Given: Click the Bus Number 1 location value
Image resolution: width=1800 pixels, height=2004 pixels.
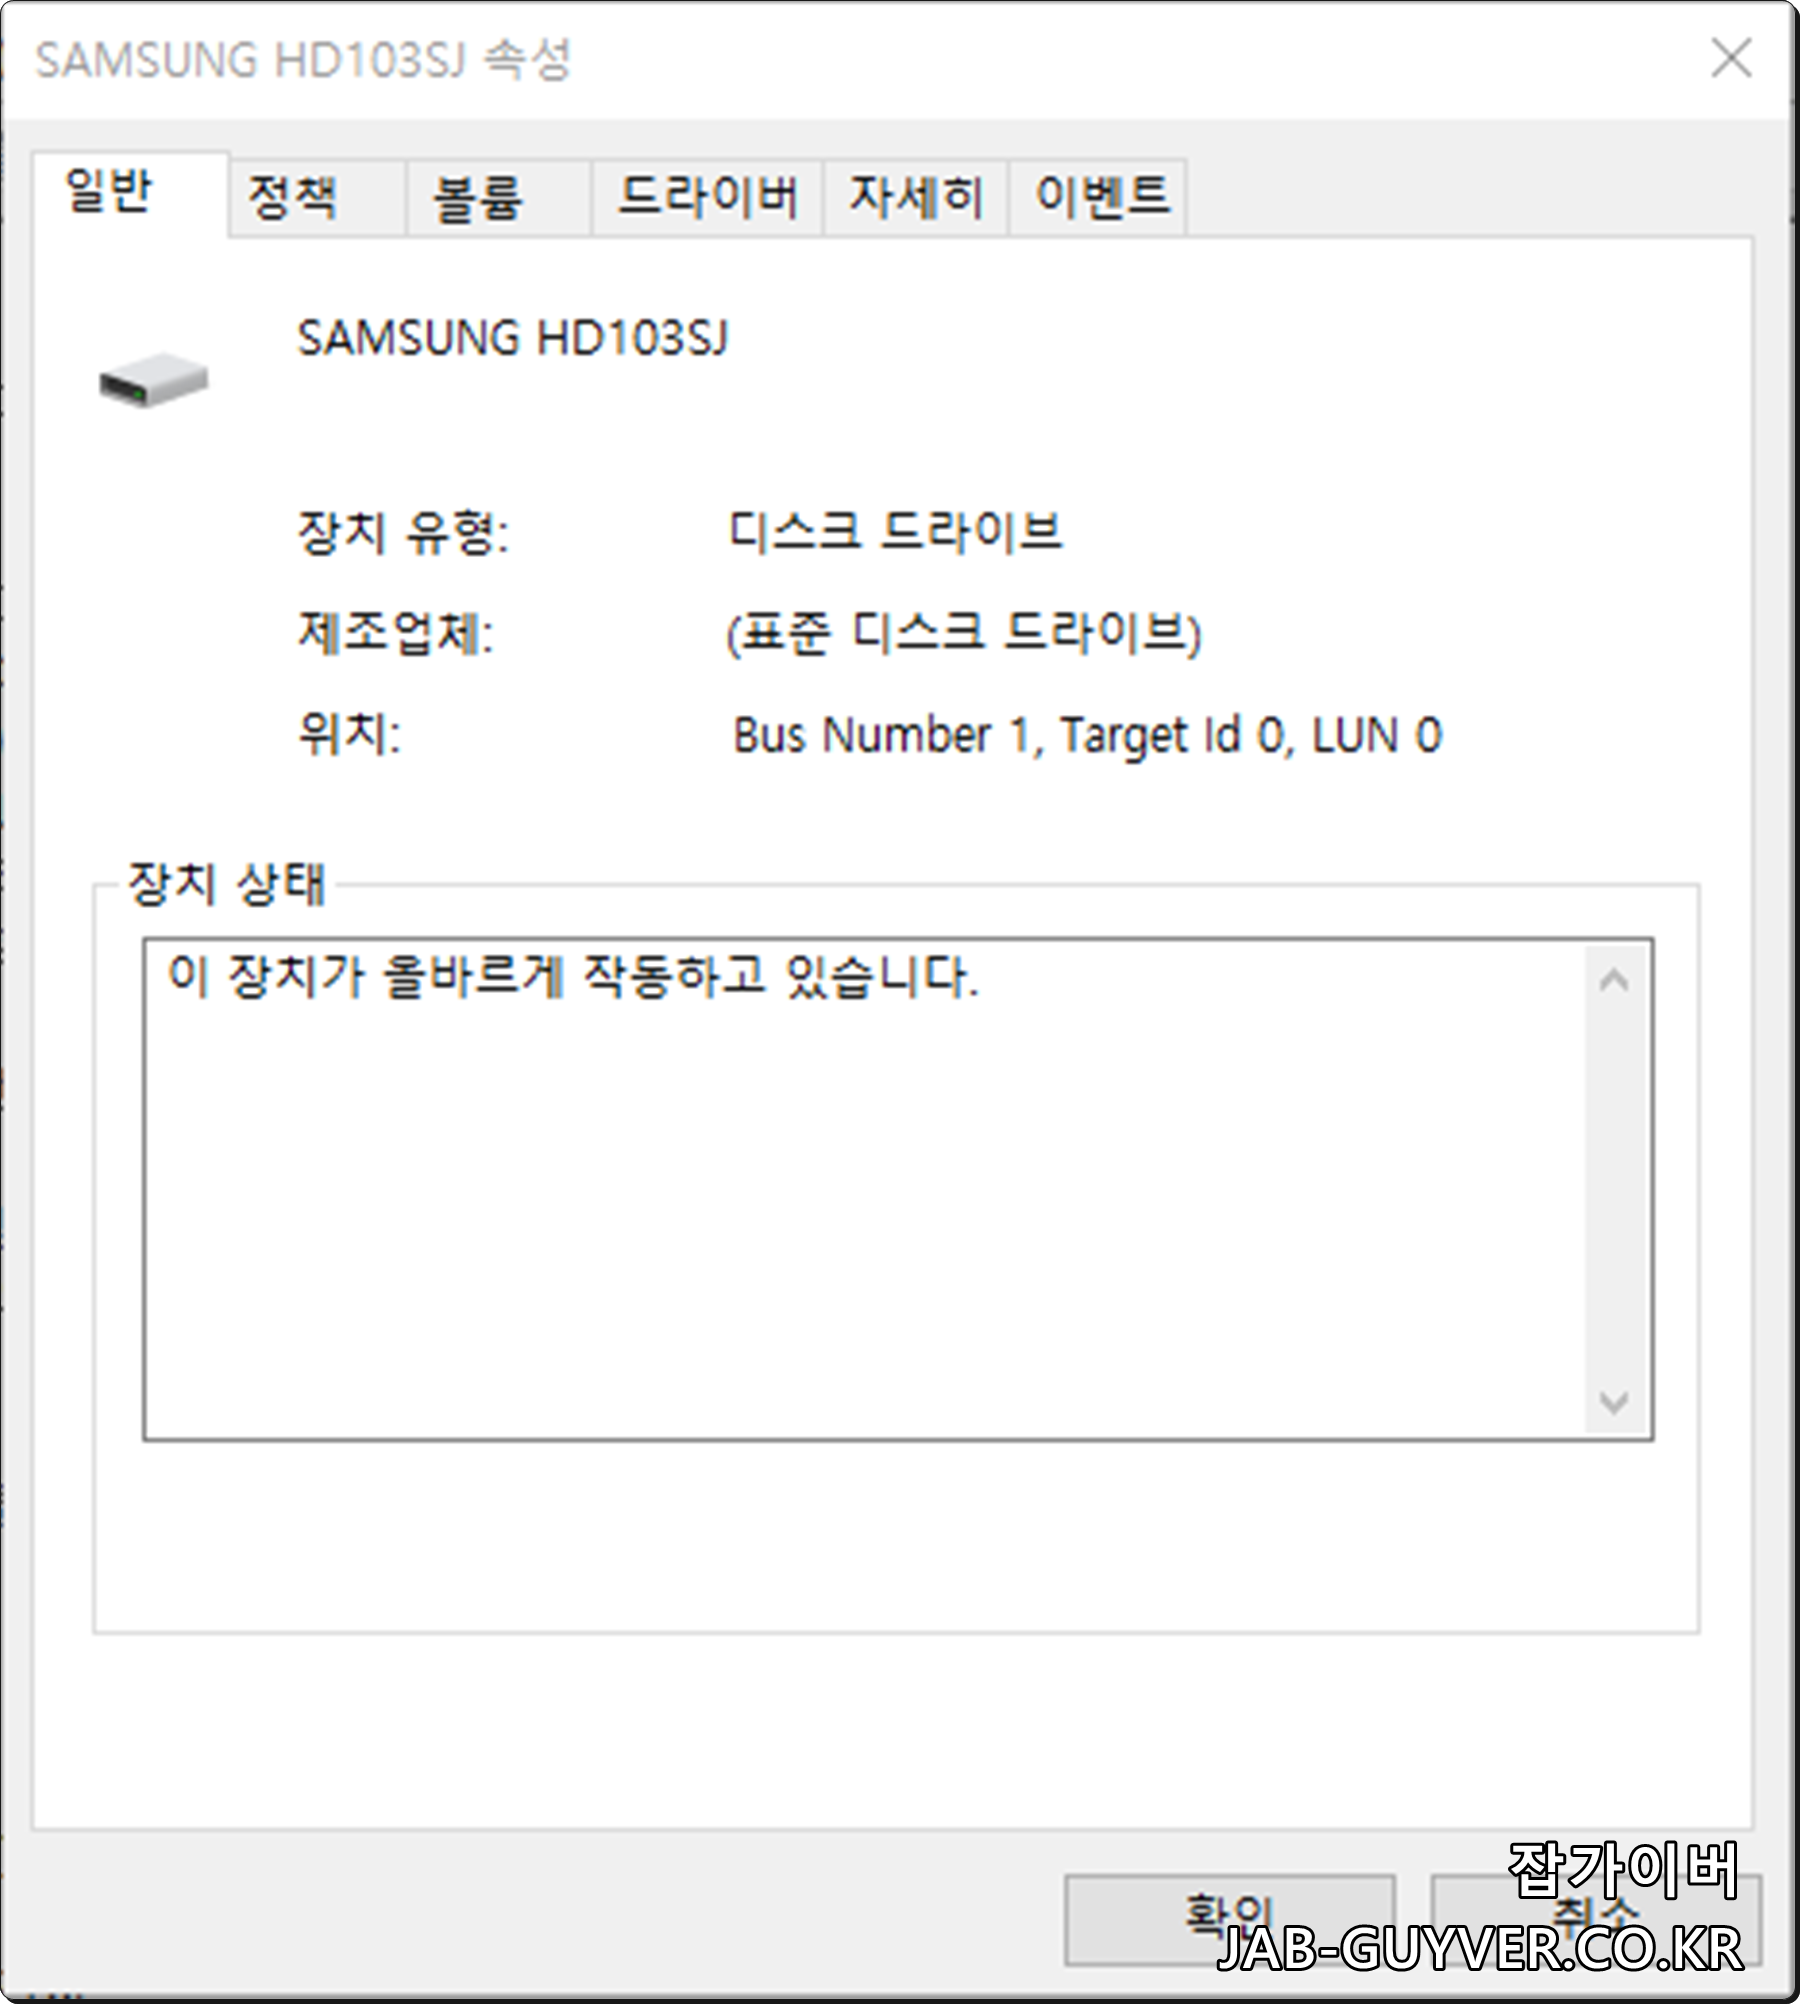Looking at the screenshot, I should [1087, 735].
